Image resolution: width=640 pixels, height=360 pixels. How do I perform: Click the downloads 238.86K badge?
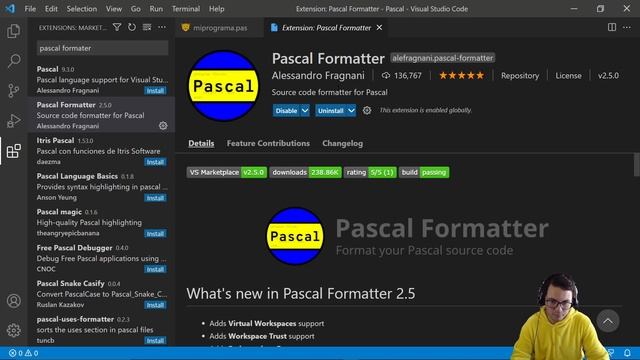(305, 172)
